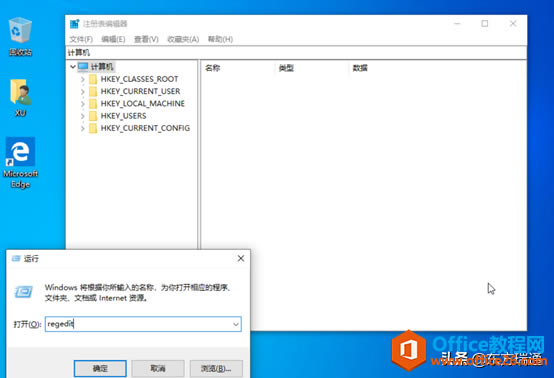This screenshot has height=378, width=554.
Task: Select the HKEY_LOCAL_MACHINE folder icon
Action: click(x=93, y=104)
